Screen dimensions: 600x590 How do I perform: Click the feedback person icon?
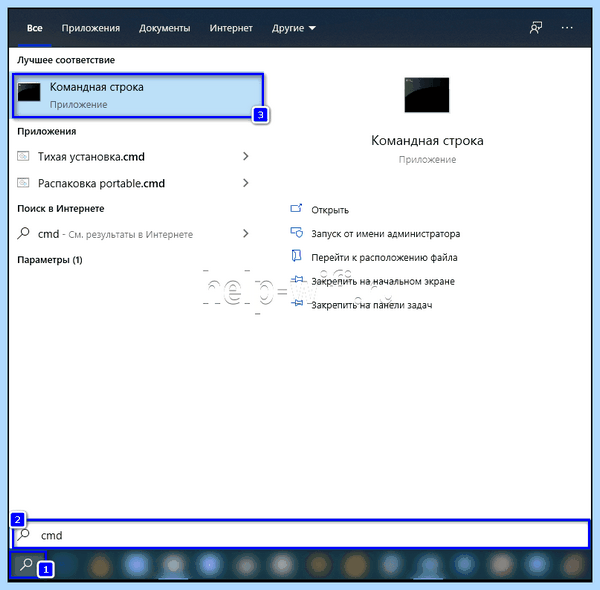point(536,28)
